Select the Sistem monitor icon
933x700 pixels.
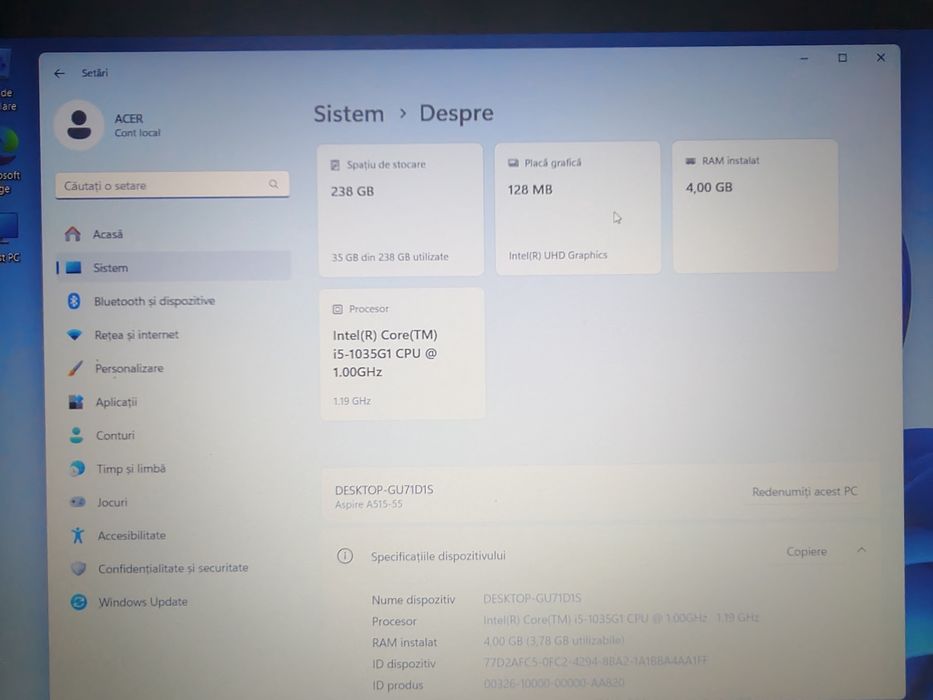pos(73,267)
